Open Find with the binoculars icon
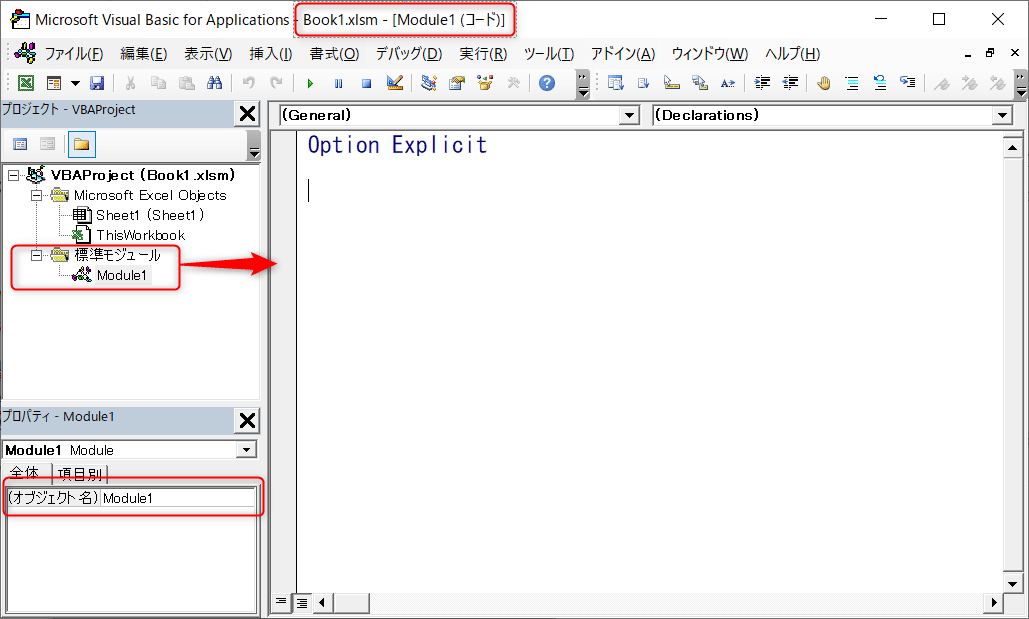Viewport: 1029px width, 619px height. pyautogui.click(x=215, y=83)
